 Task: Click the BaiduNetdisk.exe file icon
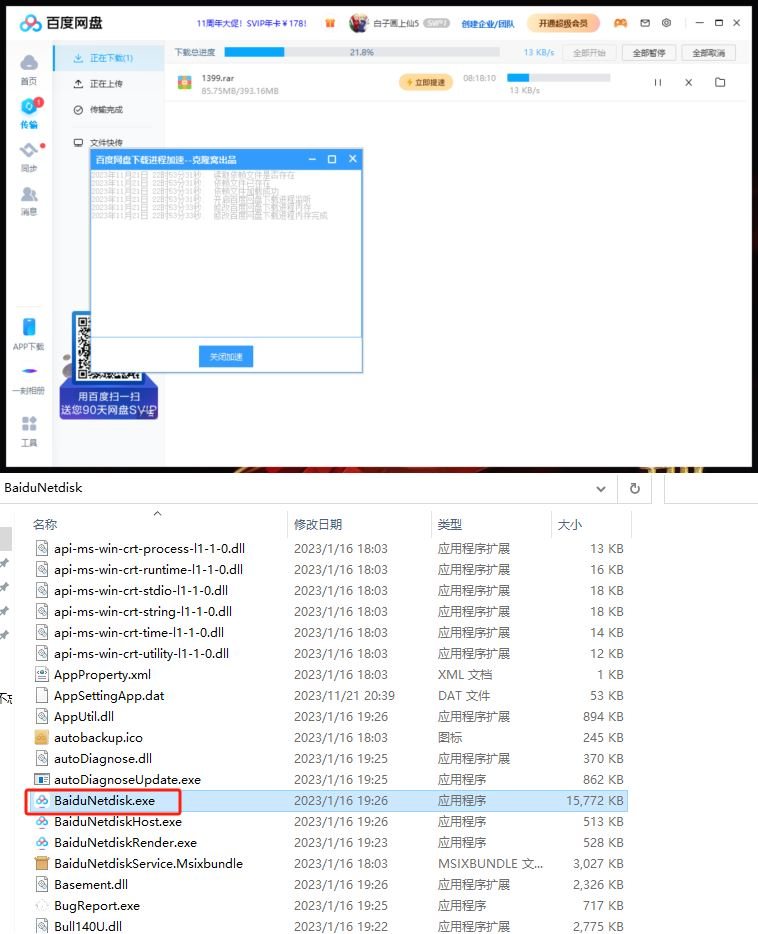[42, 801]
